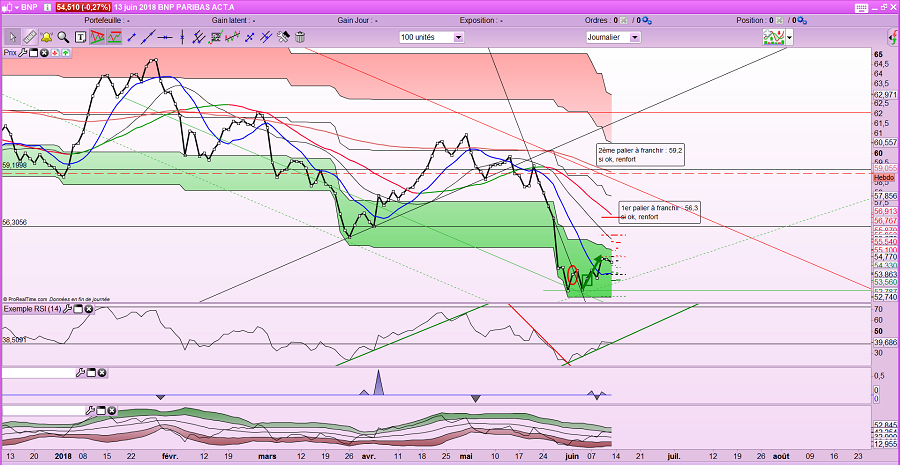Screen dimensions: 900x465
Task: Move the Prix panel down
Action: point(55,52)
